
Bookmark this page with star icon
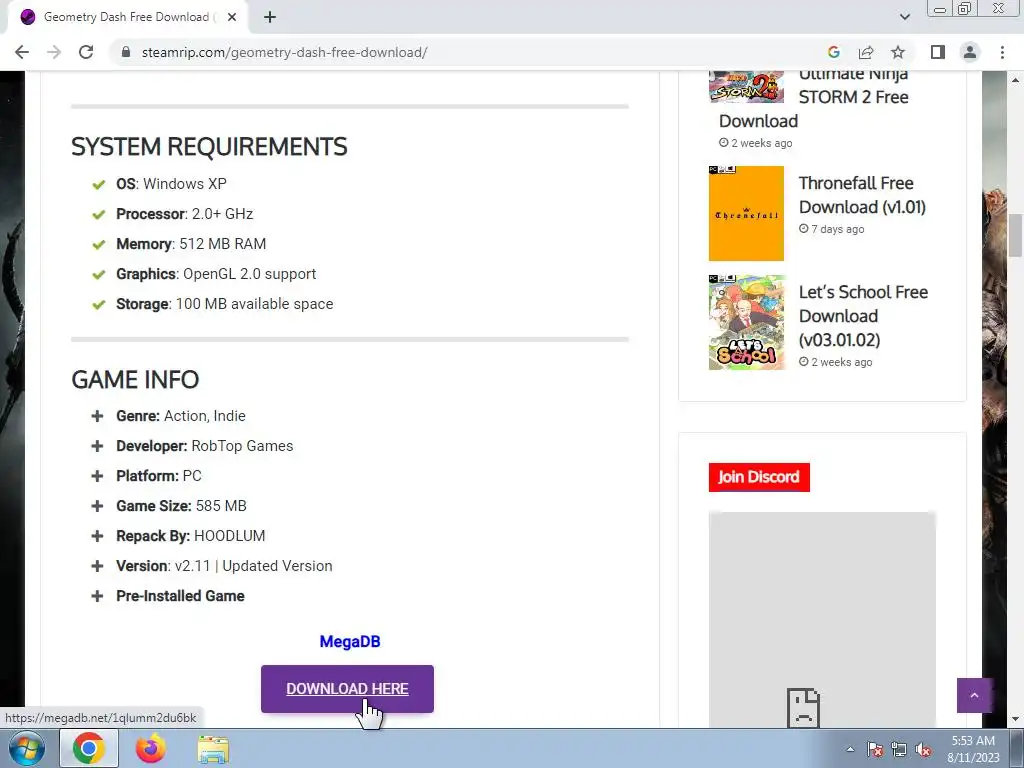coord(898,52)
